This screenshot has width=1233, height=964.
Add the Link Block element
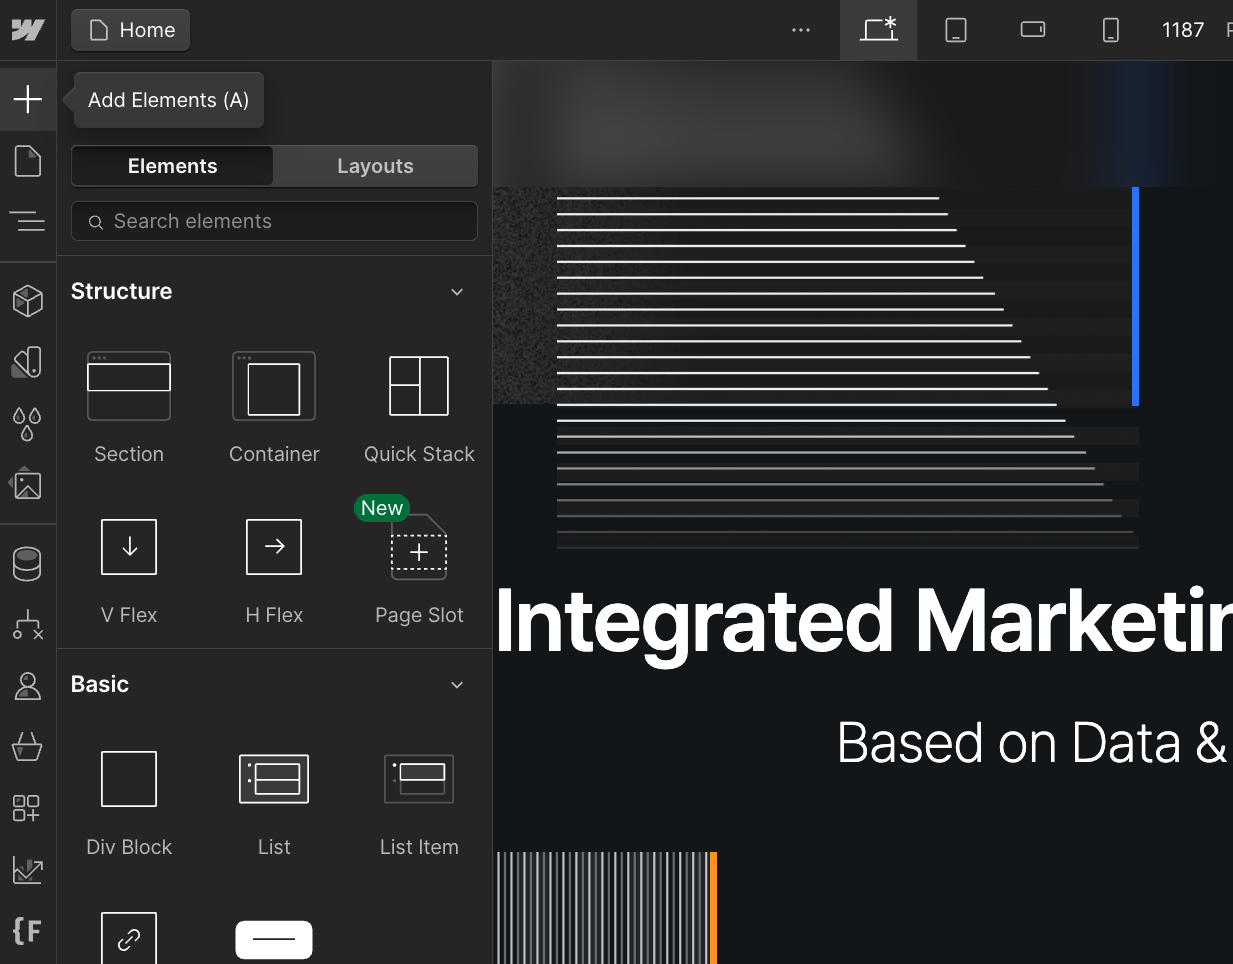[x=129, y=938]
